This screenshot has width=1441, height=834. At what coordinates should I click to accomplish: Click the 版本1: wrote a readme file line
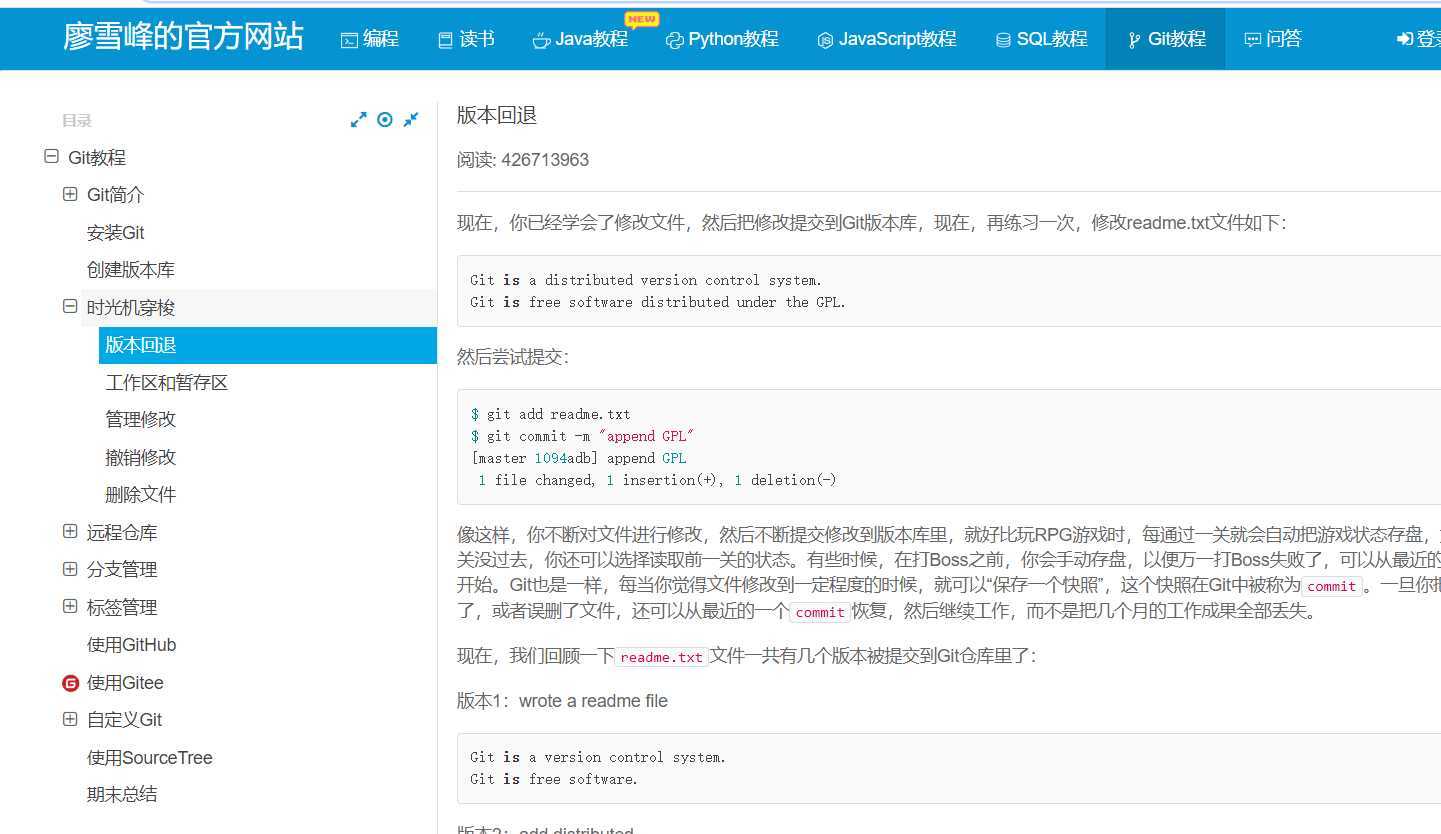(x=562, y=701)
